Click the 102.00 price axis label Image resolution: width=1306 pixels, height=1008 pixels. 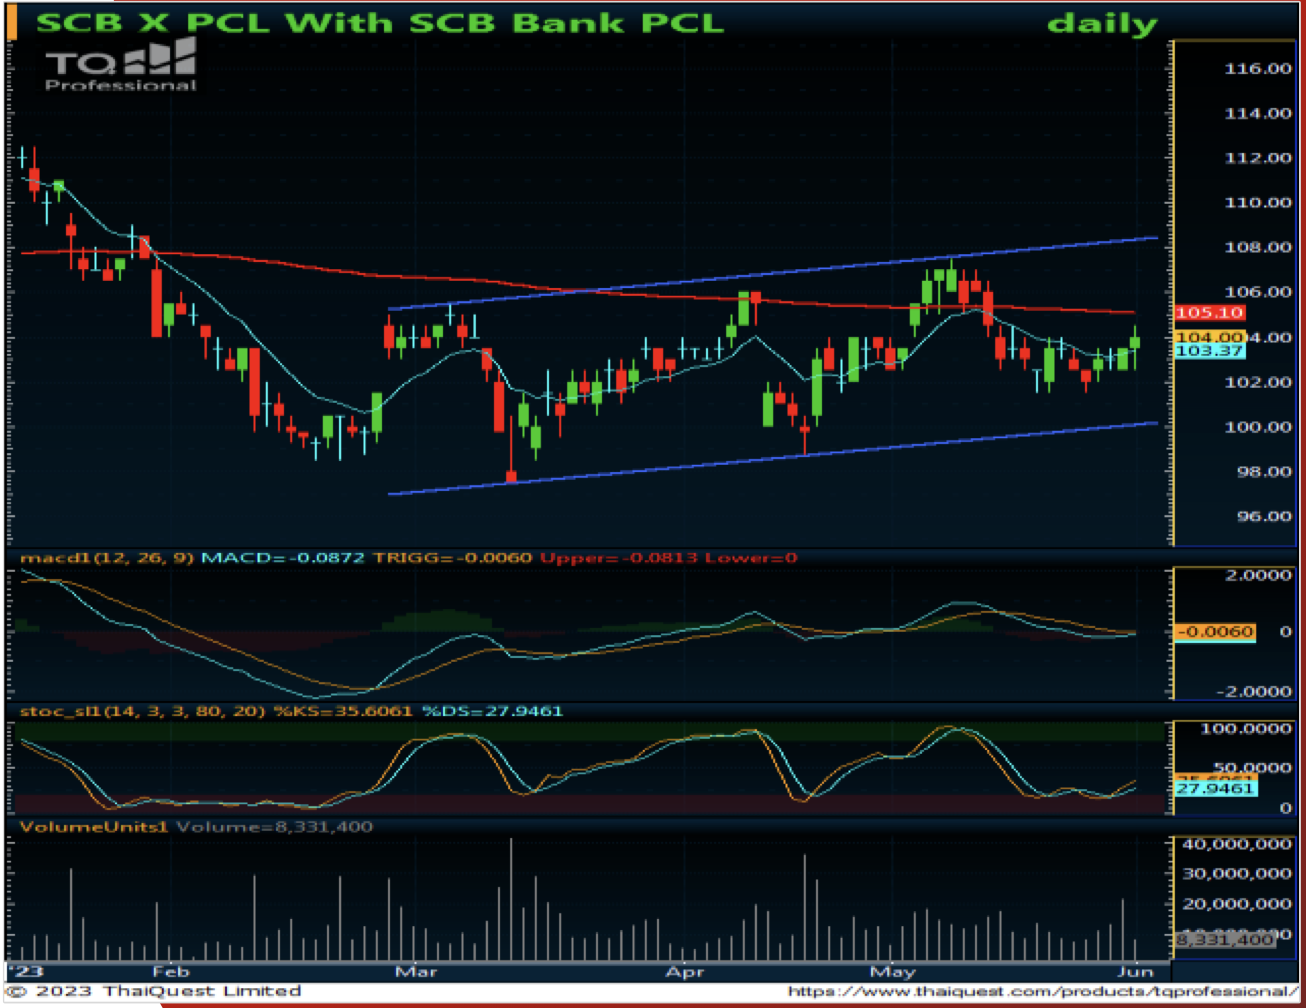(1258, 382)
